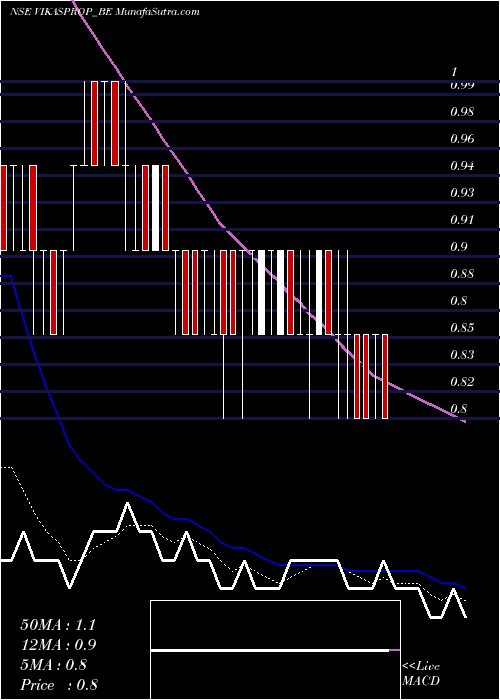The image size is (500, 700).
Task: Click the 0.82 price axis label
Action: pos(462,382)
